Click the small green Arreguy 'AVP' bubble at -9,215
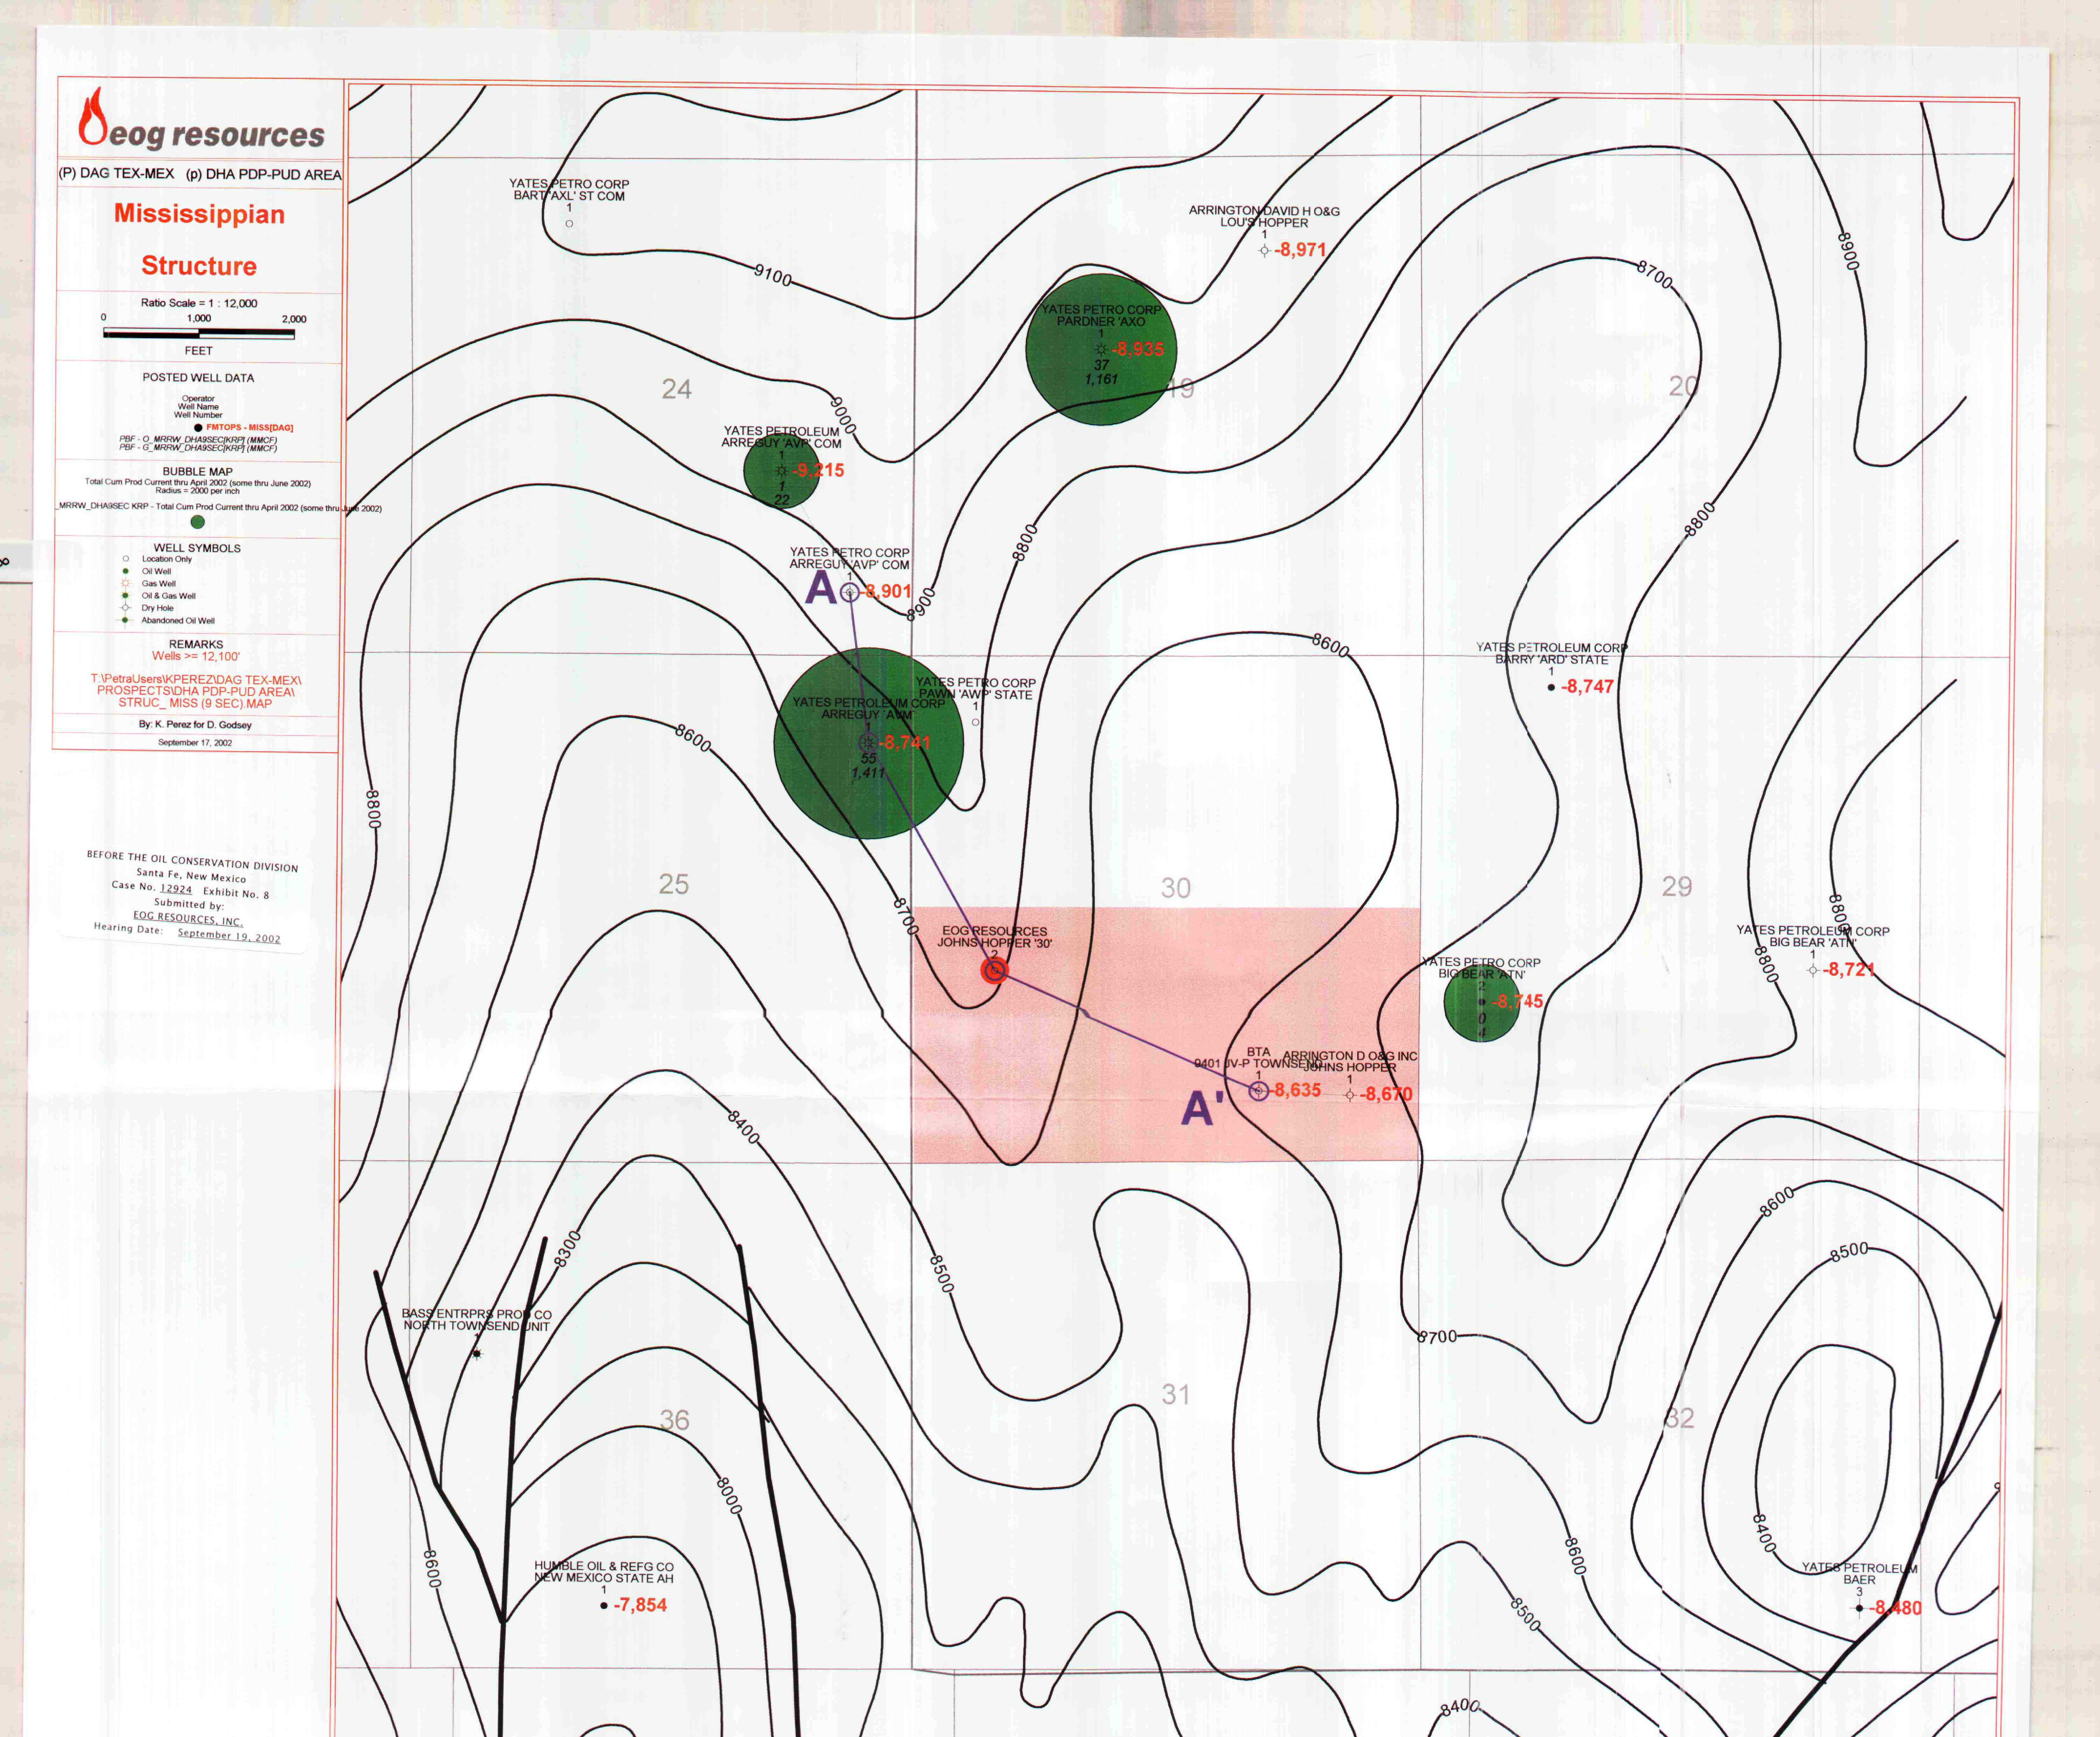2100x1737 pixels. (x=782, y=471)
